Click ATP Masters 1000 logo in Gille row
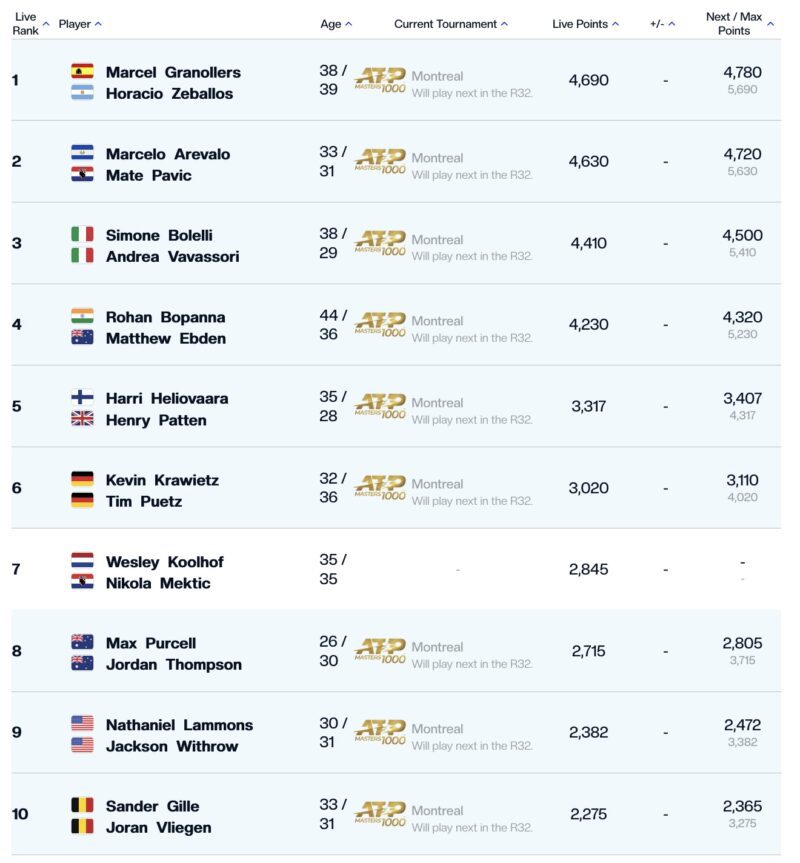Screen dimensions: 800x863 380,814
